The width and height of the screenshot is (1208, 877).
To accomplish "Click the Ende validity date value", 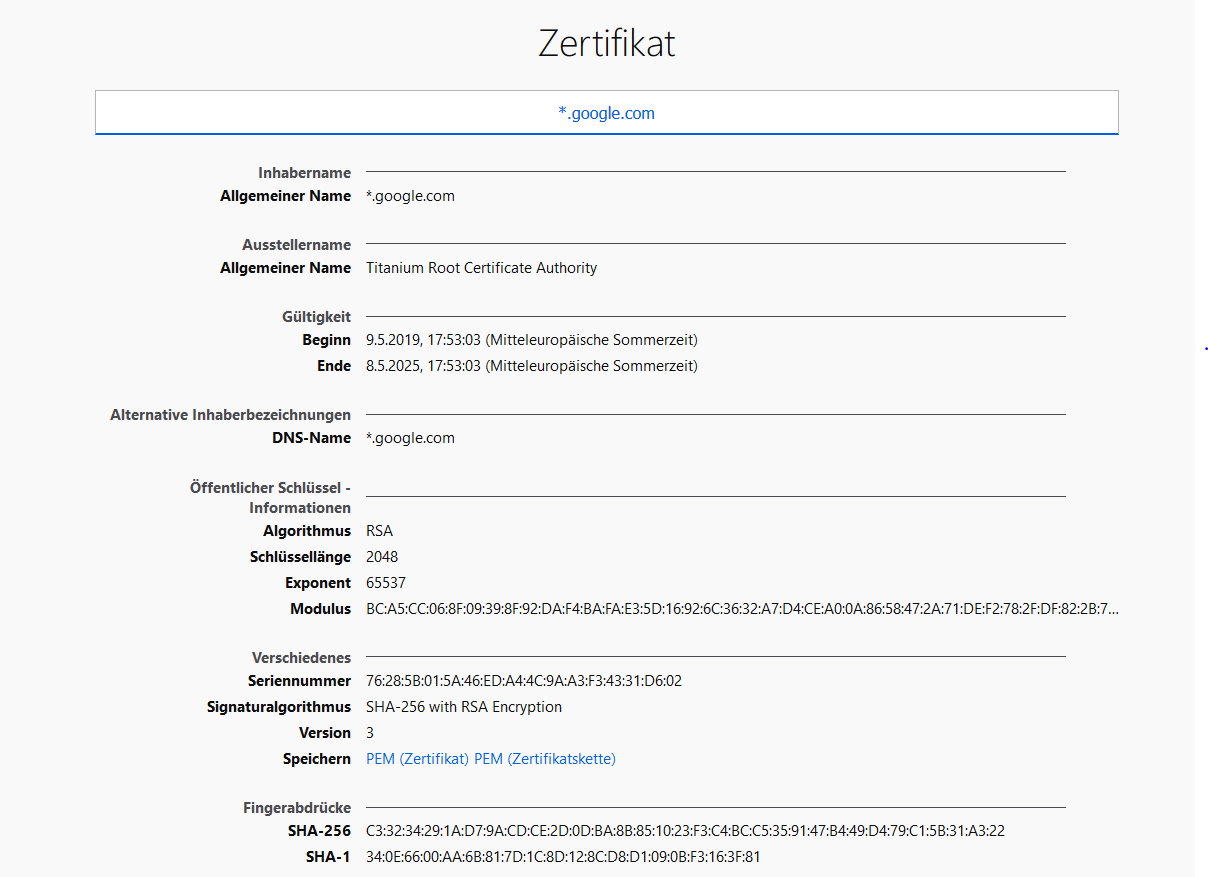I will [x=531, y=366].
